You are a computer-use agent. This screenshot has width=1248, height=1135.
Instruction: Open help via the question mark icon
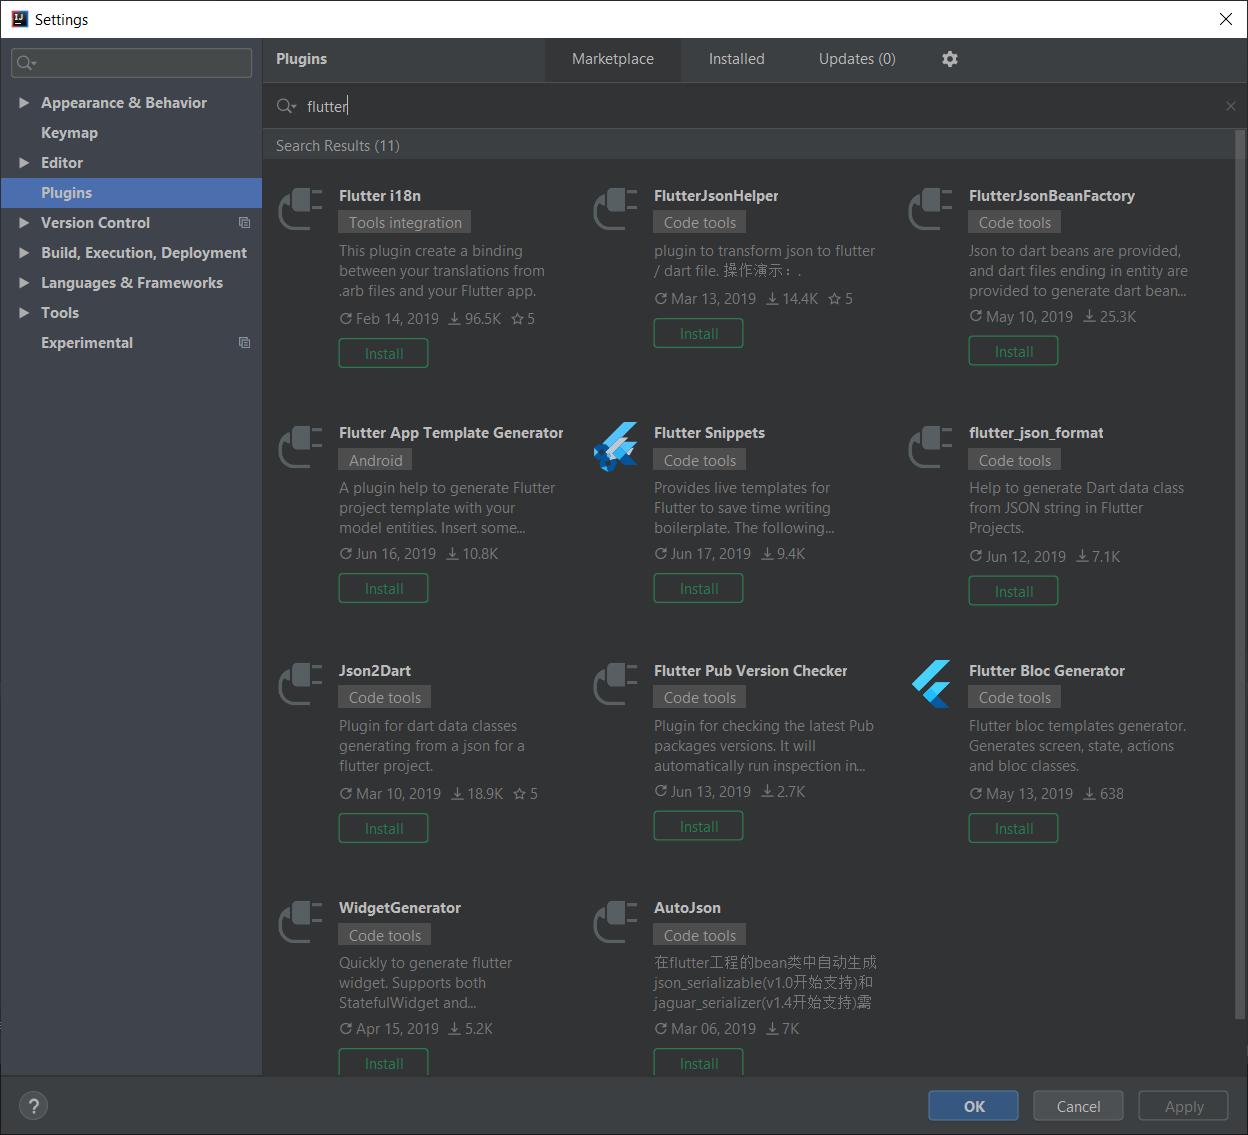coord(33,1105)
